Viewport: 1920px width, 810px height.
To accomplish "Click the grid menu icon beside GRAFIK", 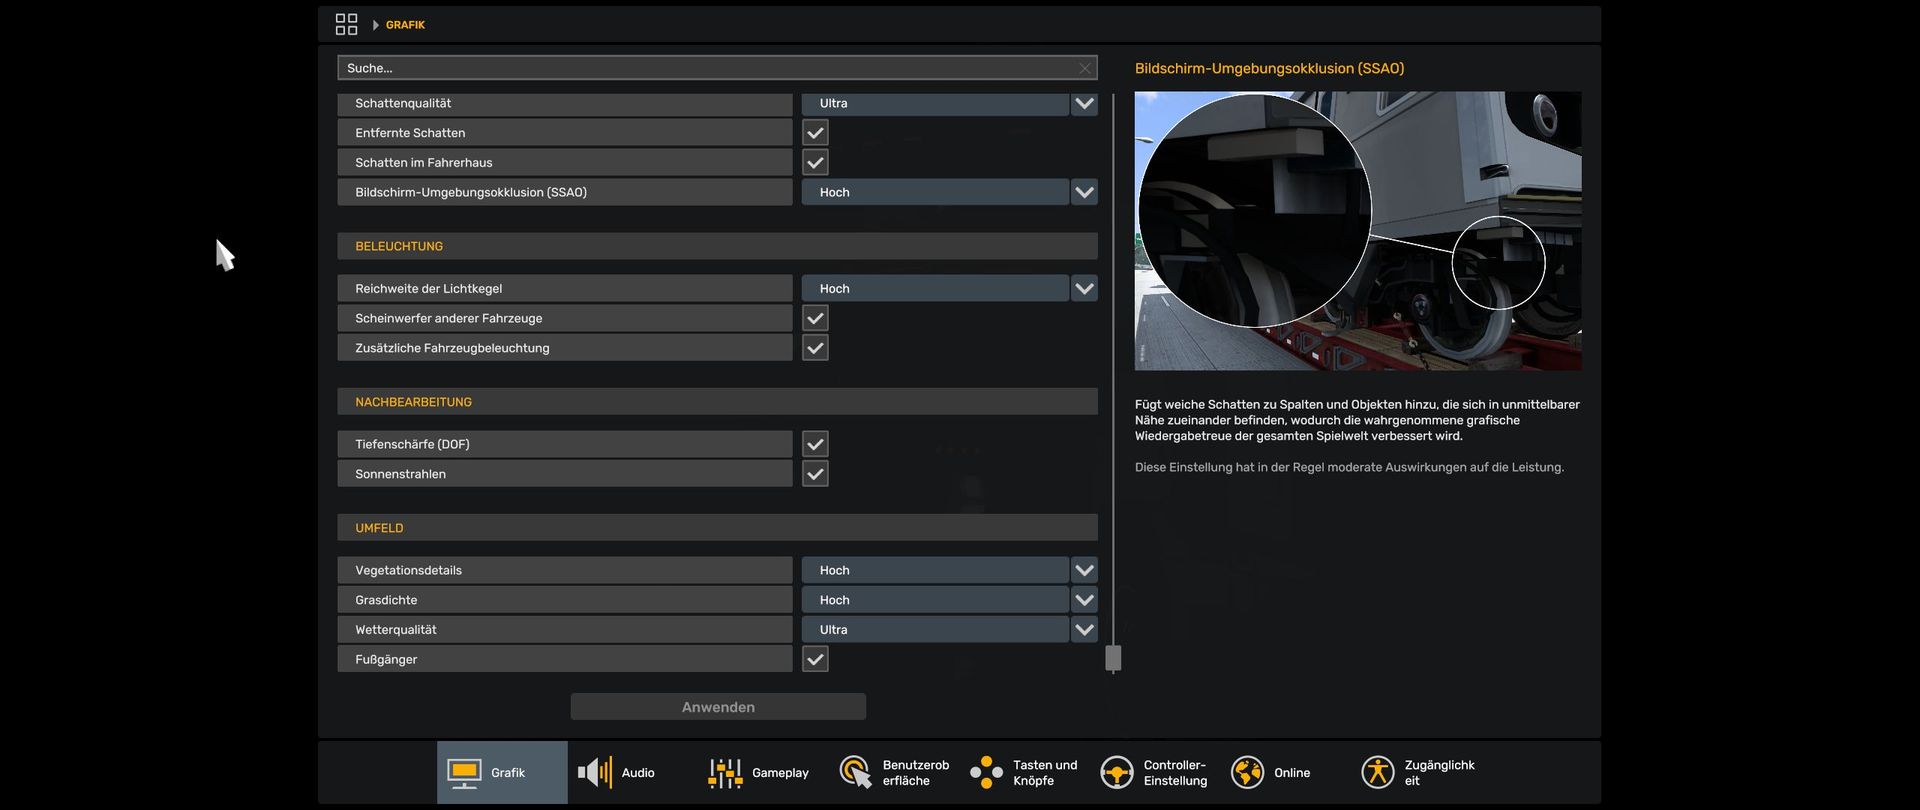I will 346,24.
